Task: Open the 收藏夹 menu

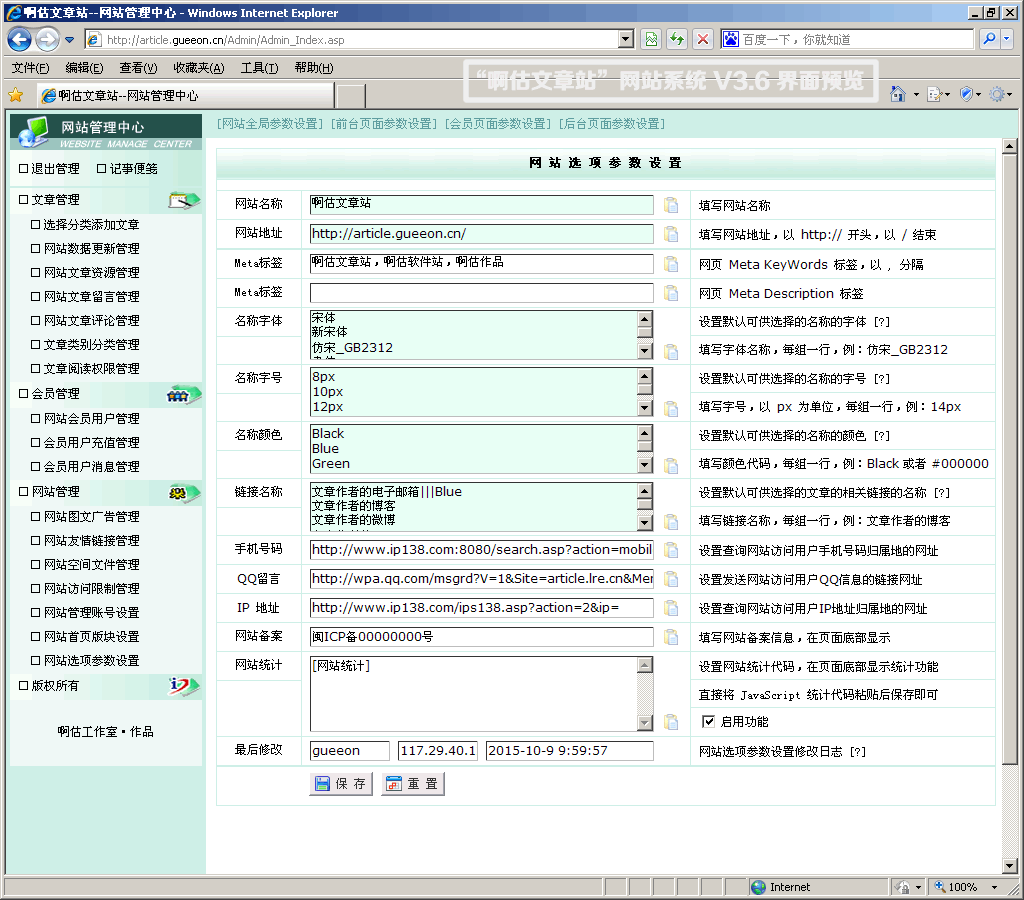Action: click(197, 68)
